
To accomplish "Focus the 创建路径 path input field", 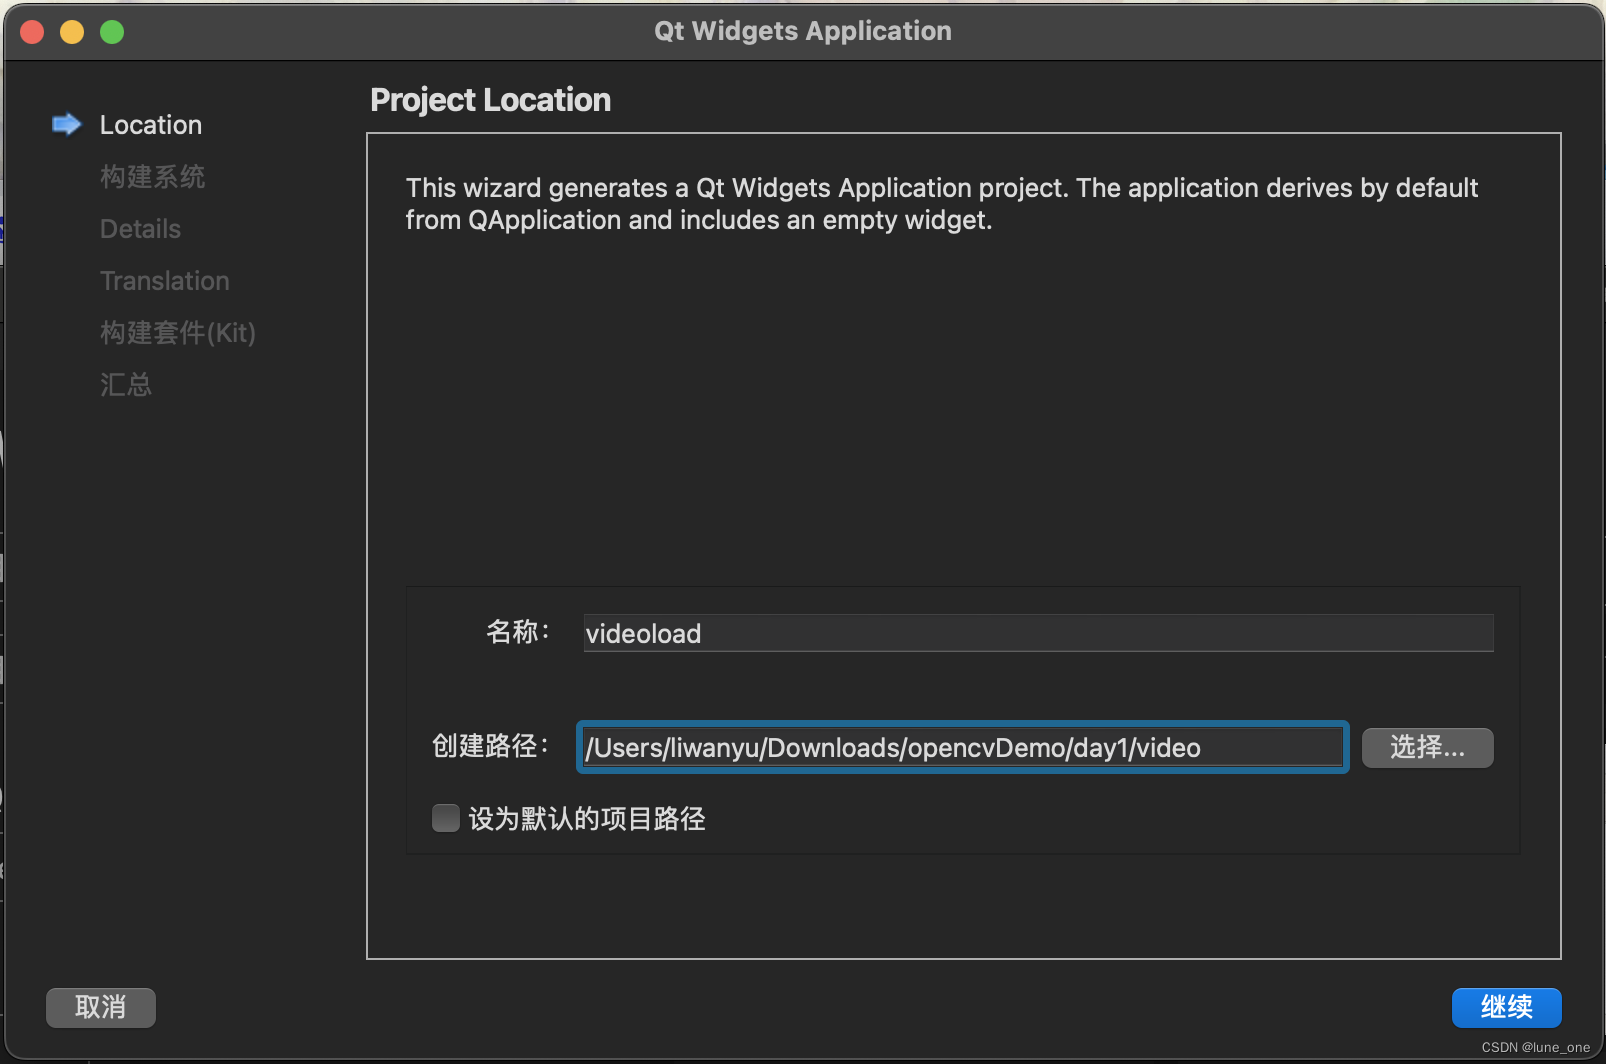I will click(960, 747).
